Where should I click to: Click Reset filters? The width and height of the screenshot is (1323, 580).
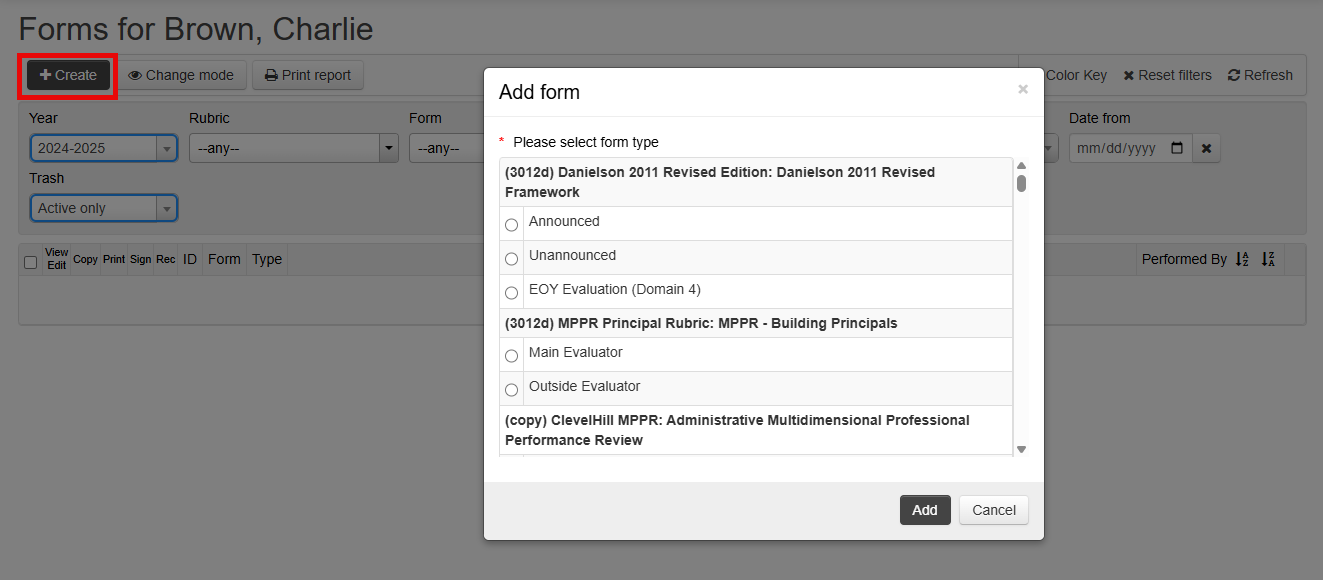click(1167, 75)
